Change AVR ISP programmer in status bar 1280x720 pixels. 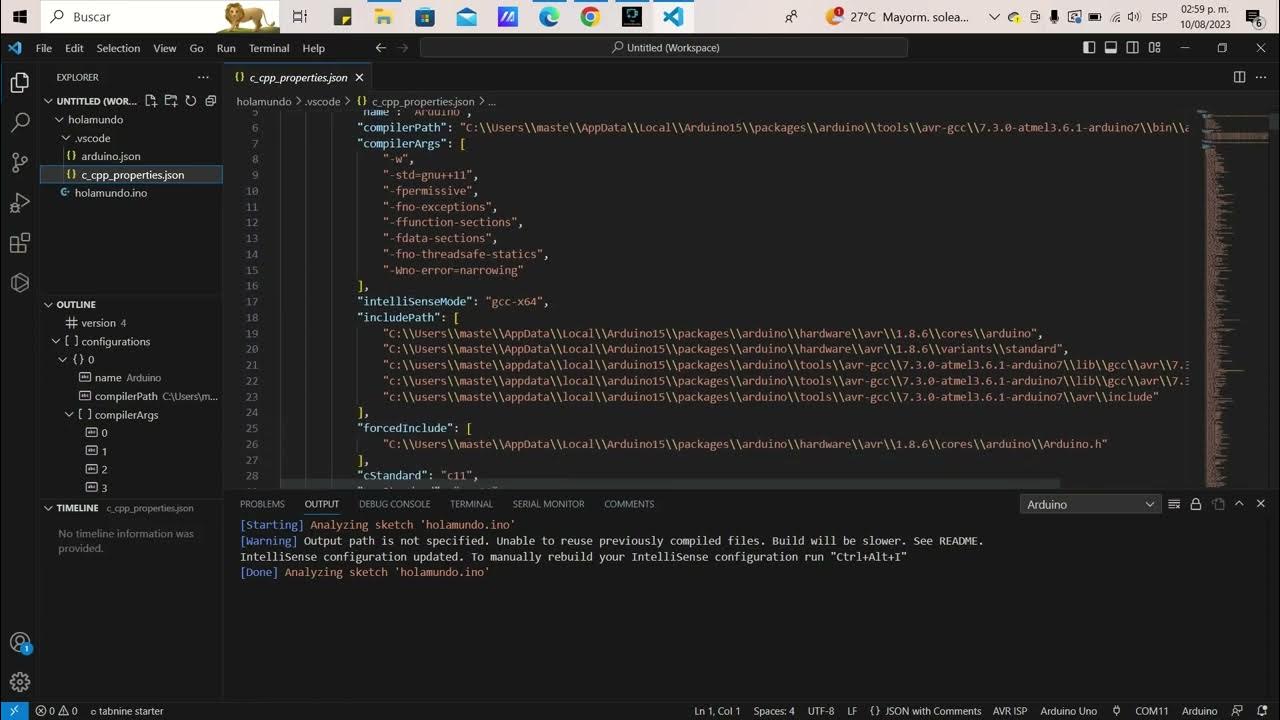(x=1010, y=711)
